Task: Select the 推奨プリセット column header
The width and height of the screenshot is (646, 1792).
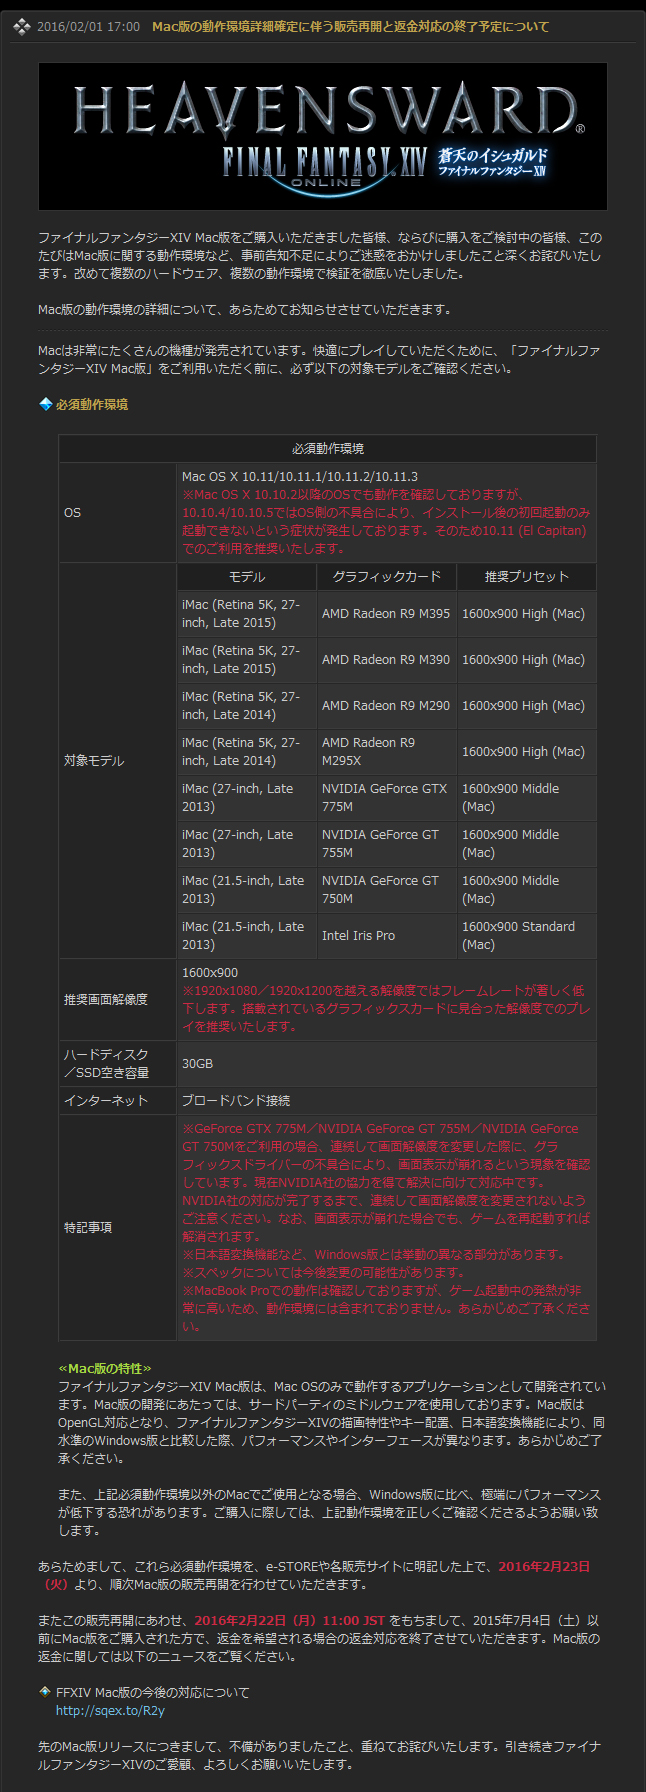Action: pyautogui.click(x=526, y=577)
